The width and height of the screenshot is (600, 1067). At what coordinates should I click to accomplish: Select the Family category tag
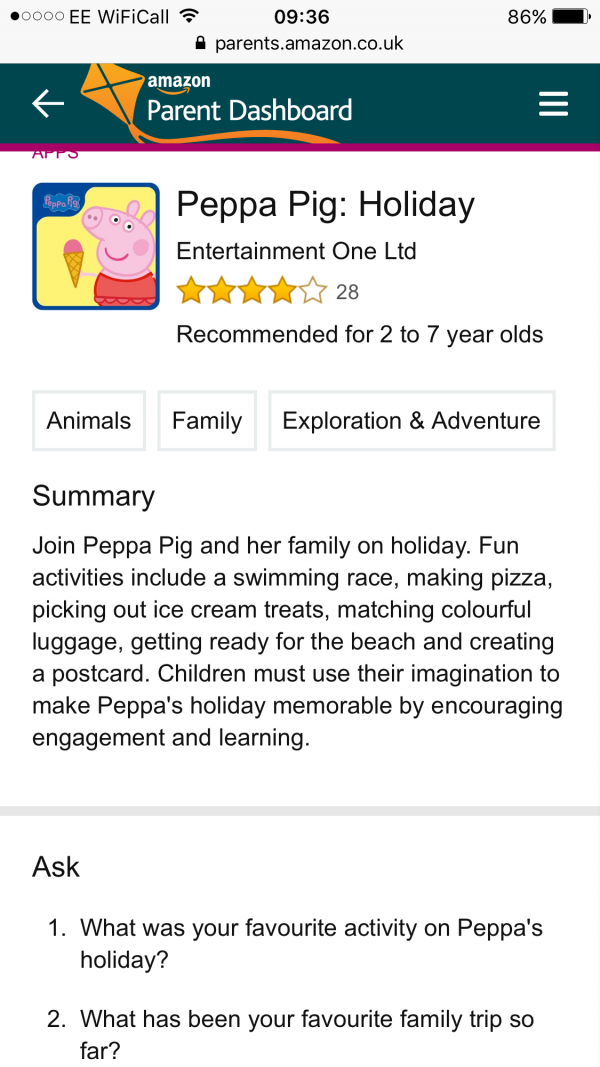point(207,421)
